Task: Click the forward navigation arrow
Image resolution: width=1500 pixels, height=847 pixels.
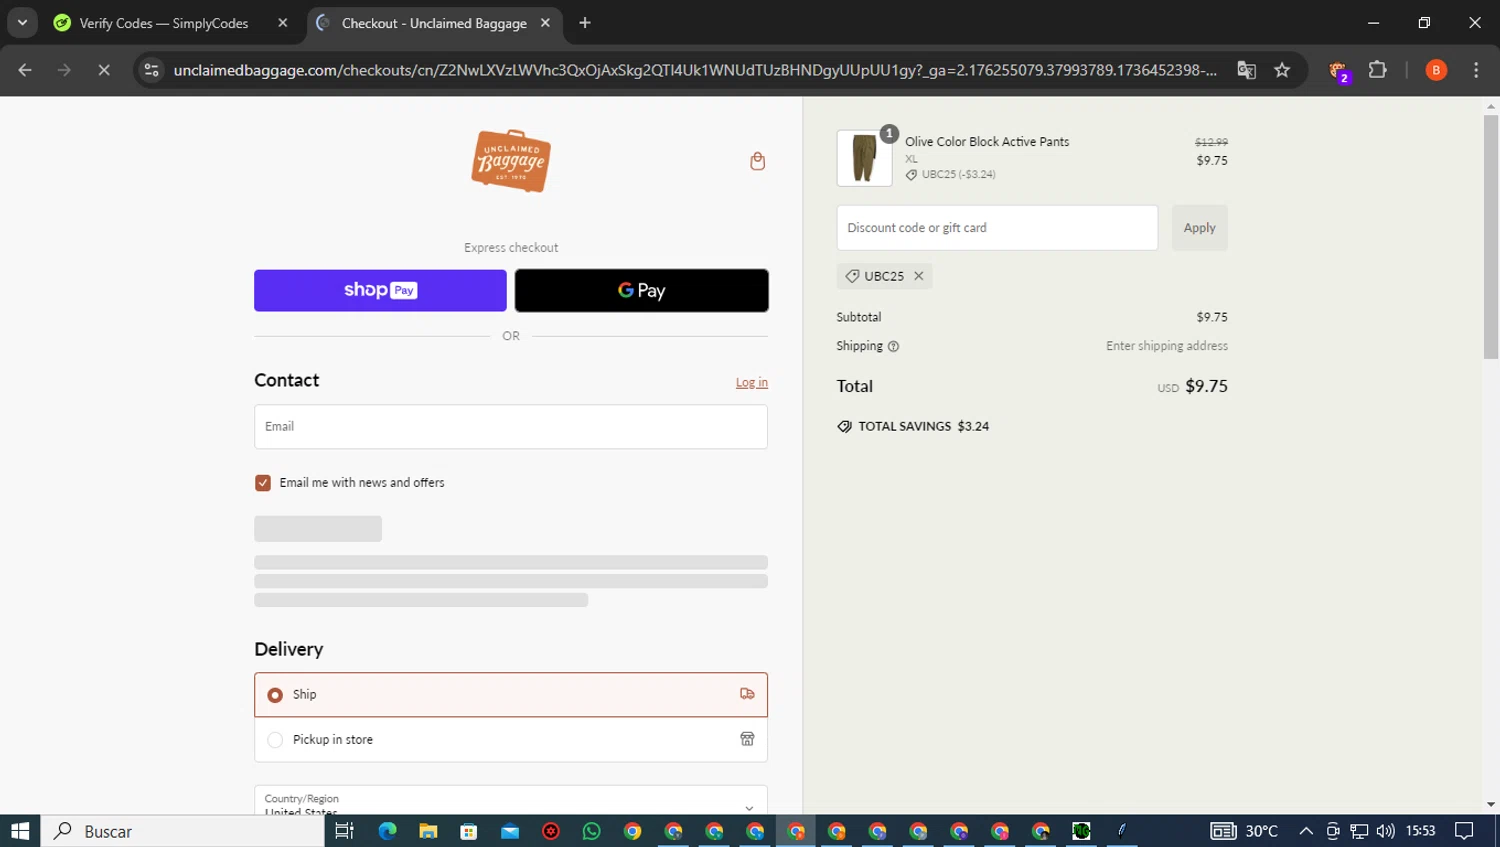Action: click(x=64, y=70)
